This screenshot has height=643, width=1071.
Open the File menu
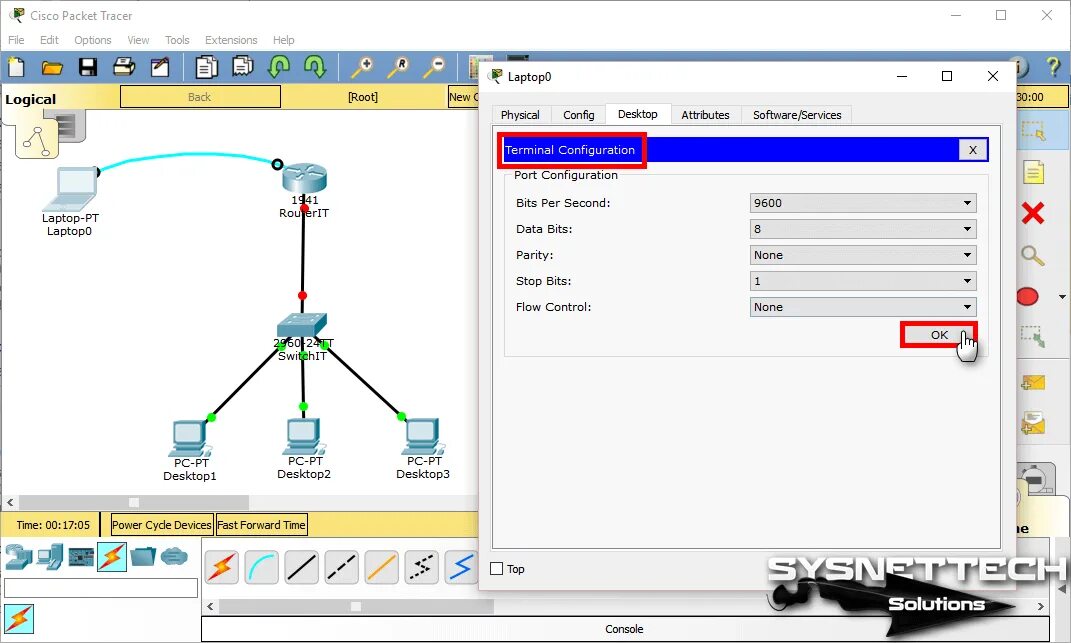pos(16,40)
